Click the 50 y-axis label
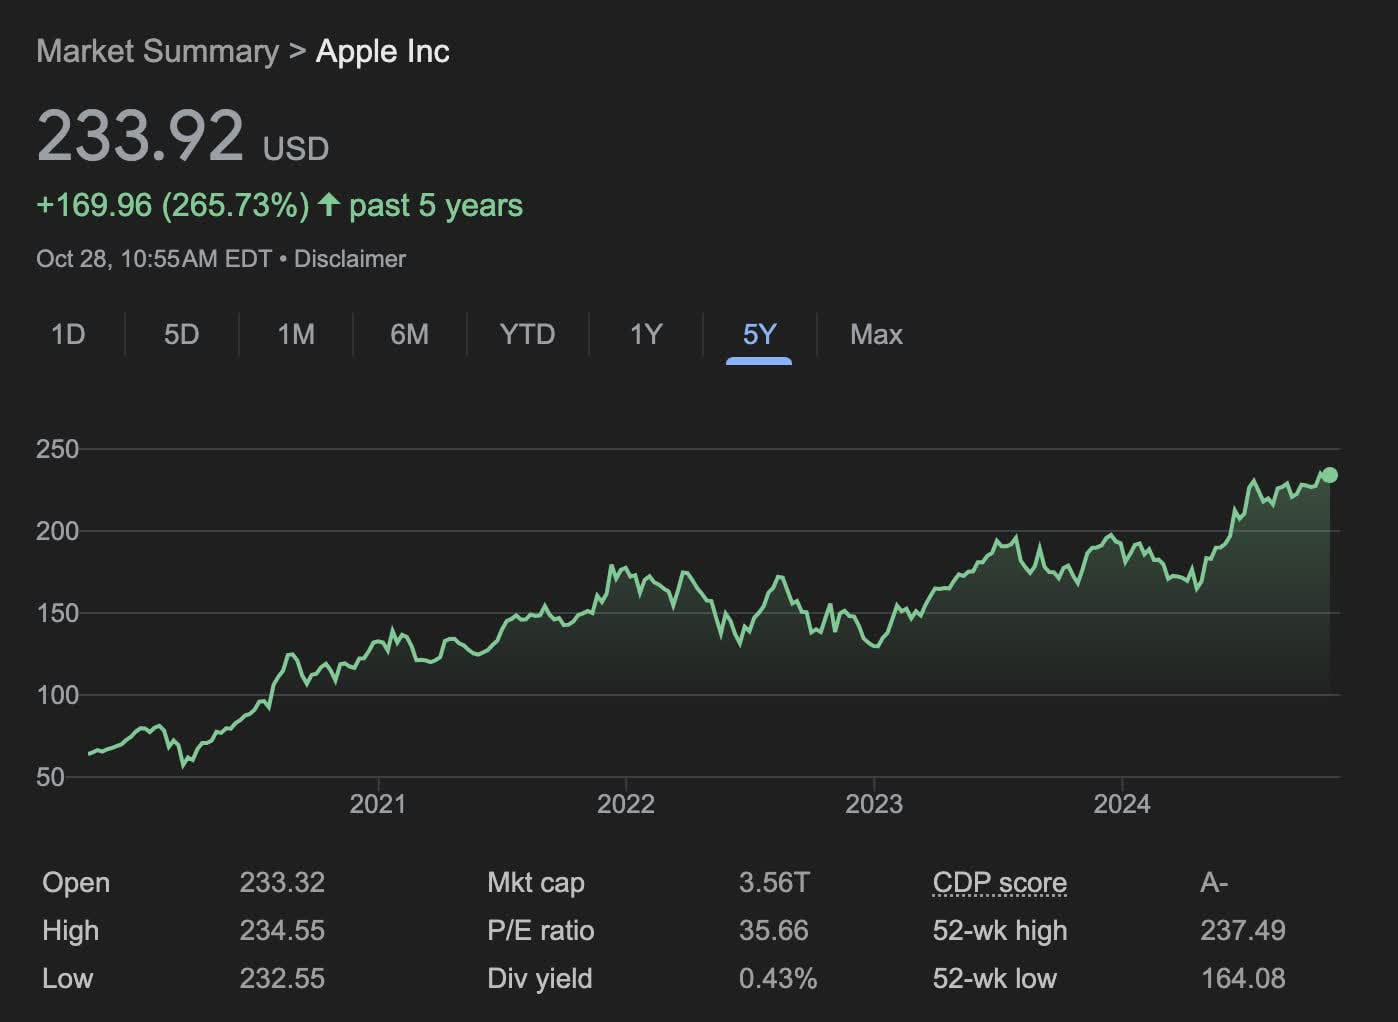 pyautogui.click(x=50, y=778)
